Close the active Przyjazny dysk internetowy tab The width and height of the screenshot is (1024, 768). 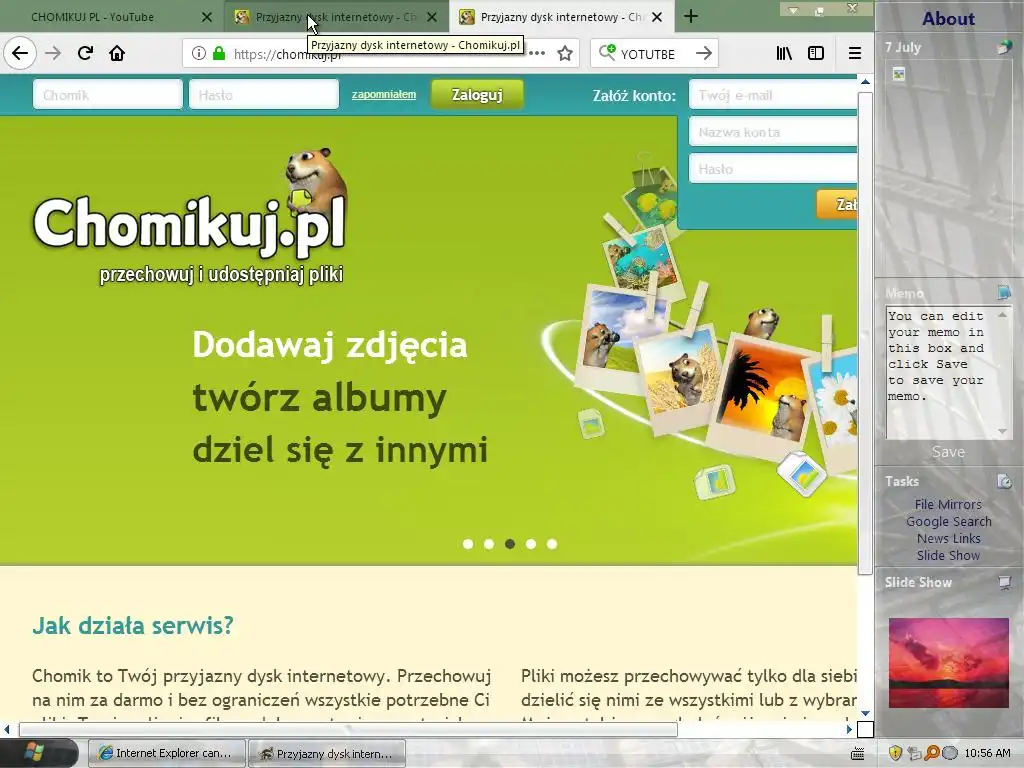tap(657, 17)
